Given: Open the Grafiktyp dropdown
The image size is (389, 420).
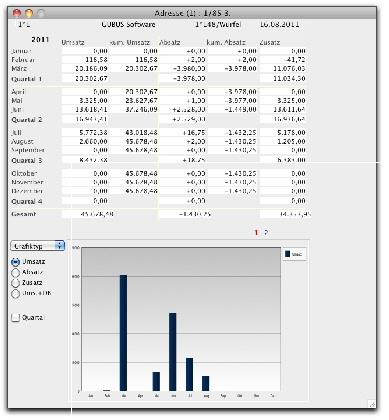Looking at the screenshot, I should pyautogui.click(x=37, y=246).
